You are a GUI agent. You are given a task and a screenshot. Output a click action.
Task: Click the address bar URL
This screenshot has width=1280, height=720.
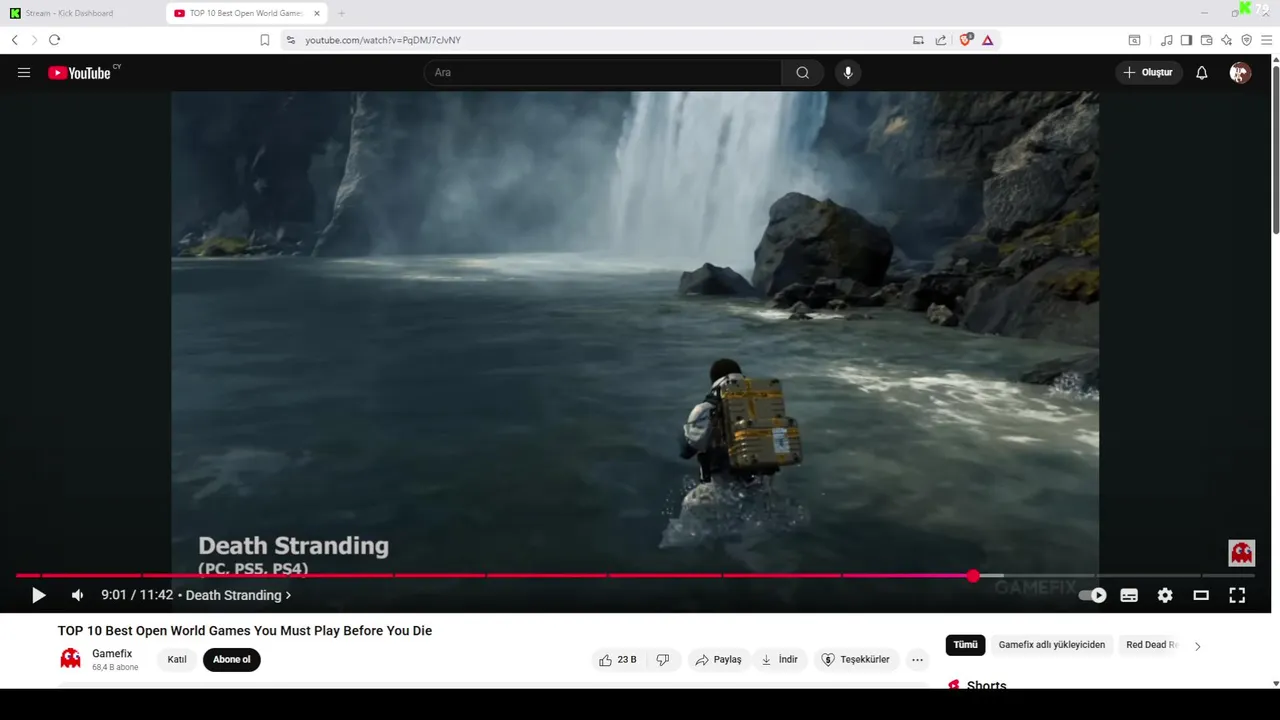coord(383,40)
